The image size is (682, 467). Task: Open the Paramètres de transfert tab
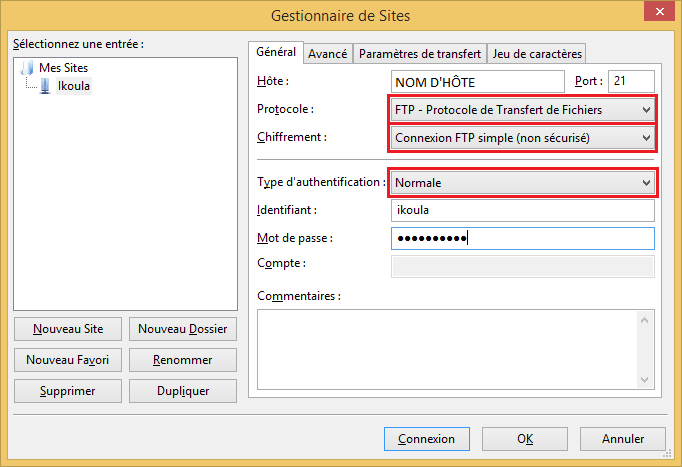420,54
